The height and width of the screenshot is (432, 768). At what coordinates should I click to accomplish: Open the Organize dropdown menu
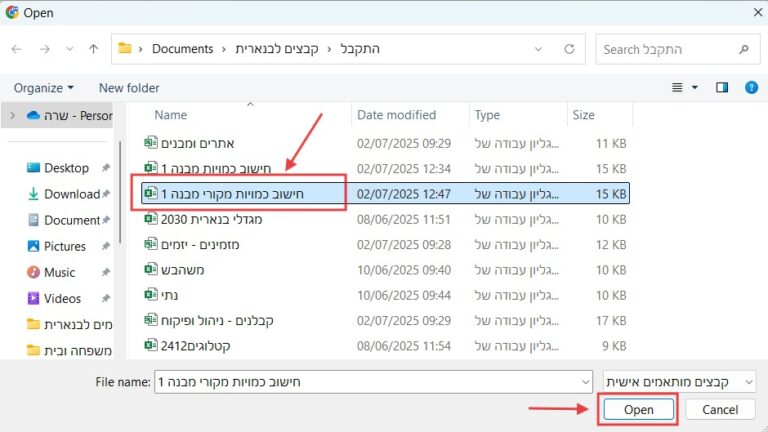(x=44, y=88)
